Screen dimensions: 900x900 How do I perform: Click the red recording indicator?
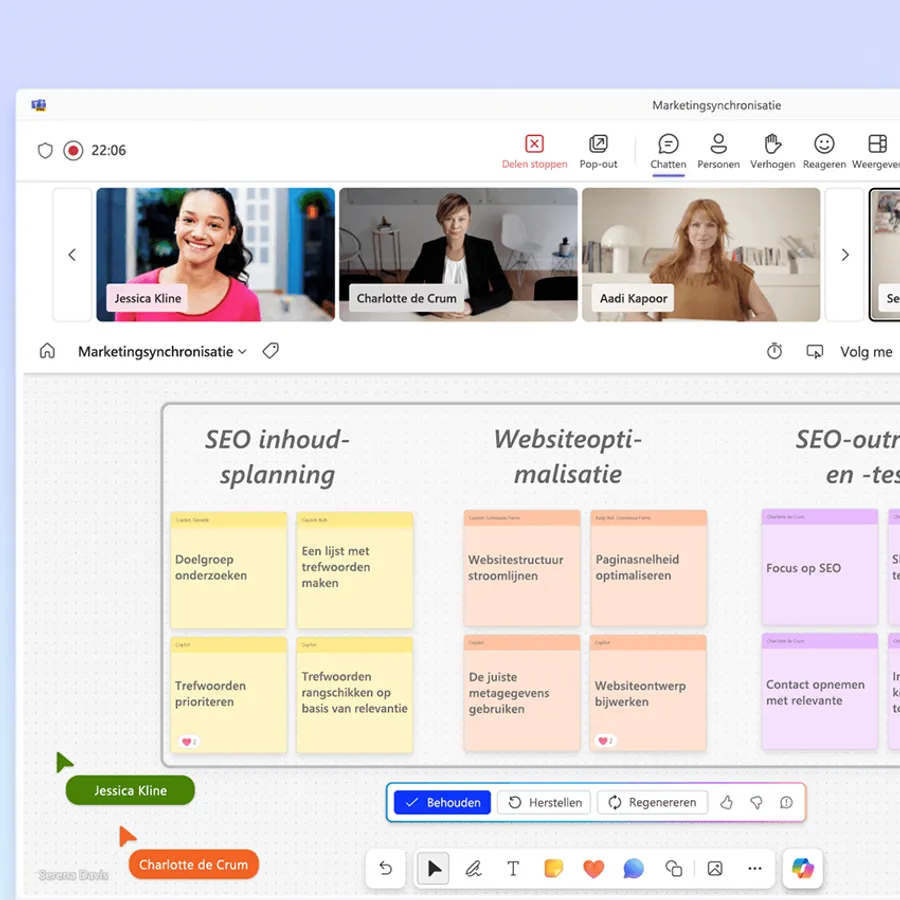(x=73, y=150)
